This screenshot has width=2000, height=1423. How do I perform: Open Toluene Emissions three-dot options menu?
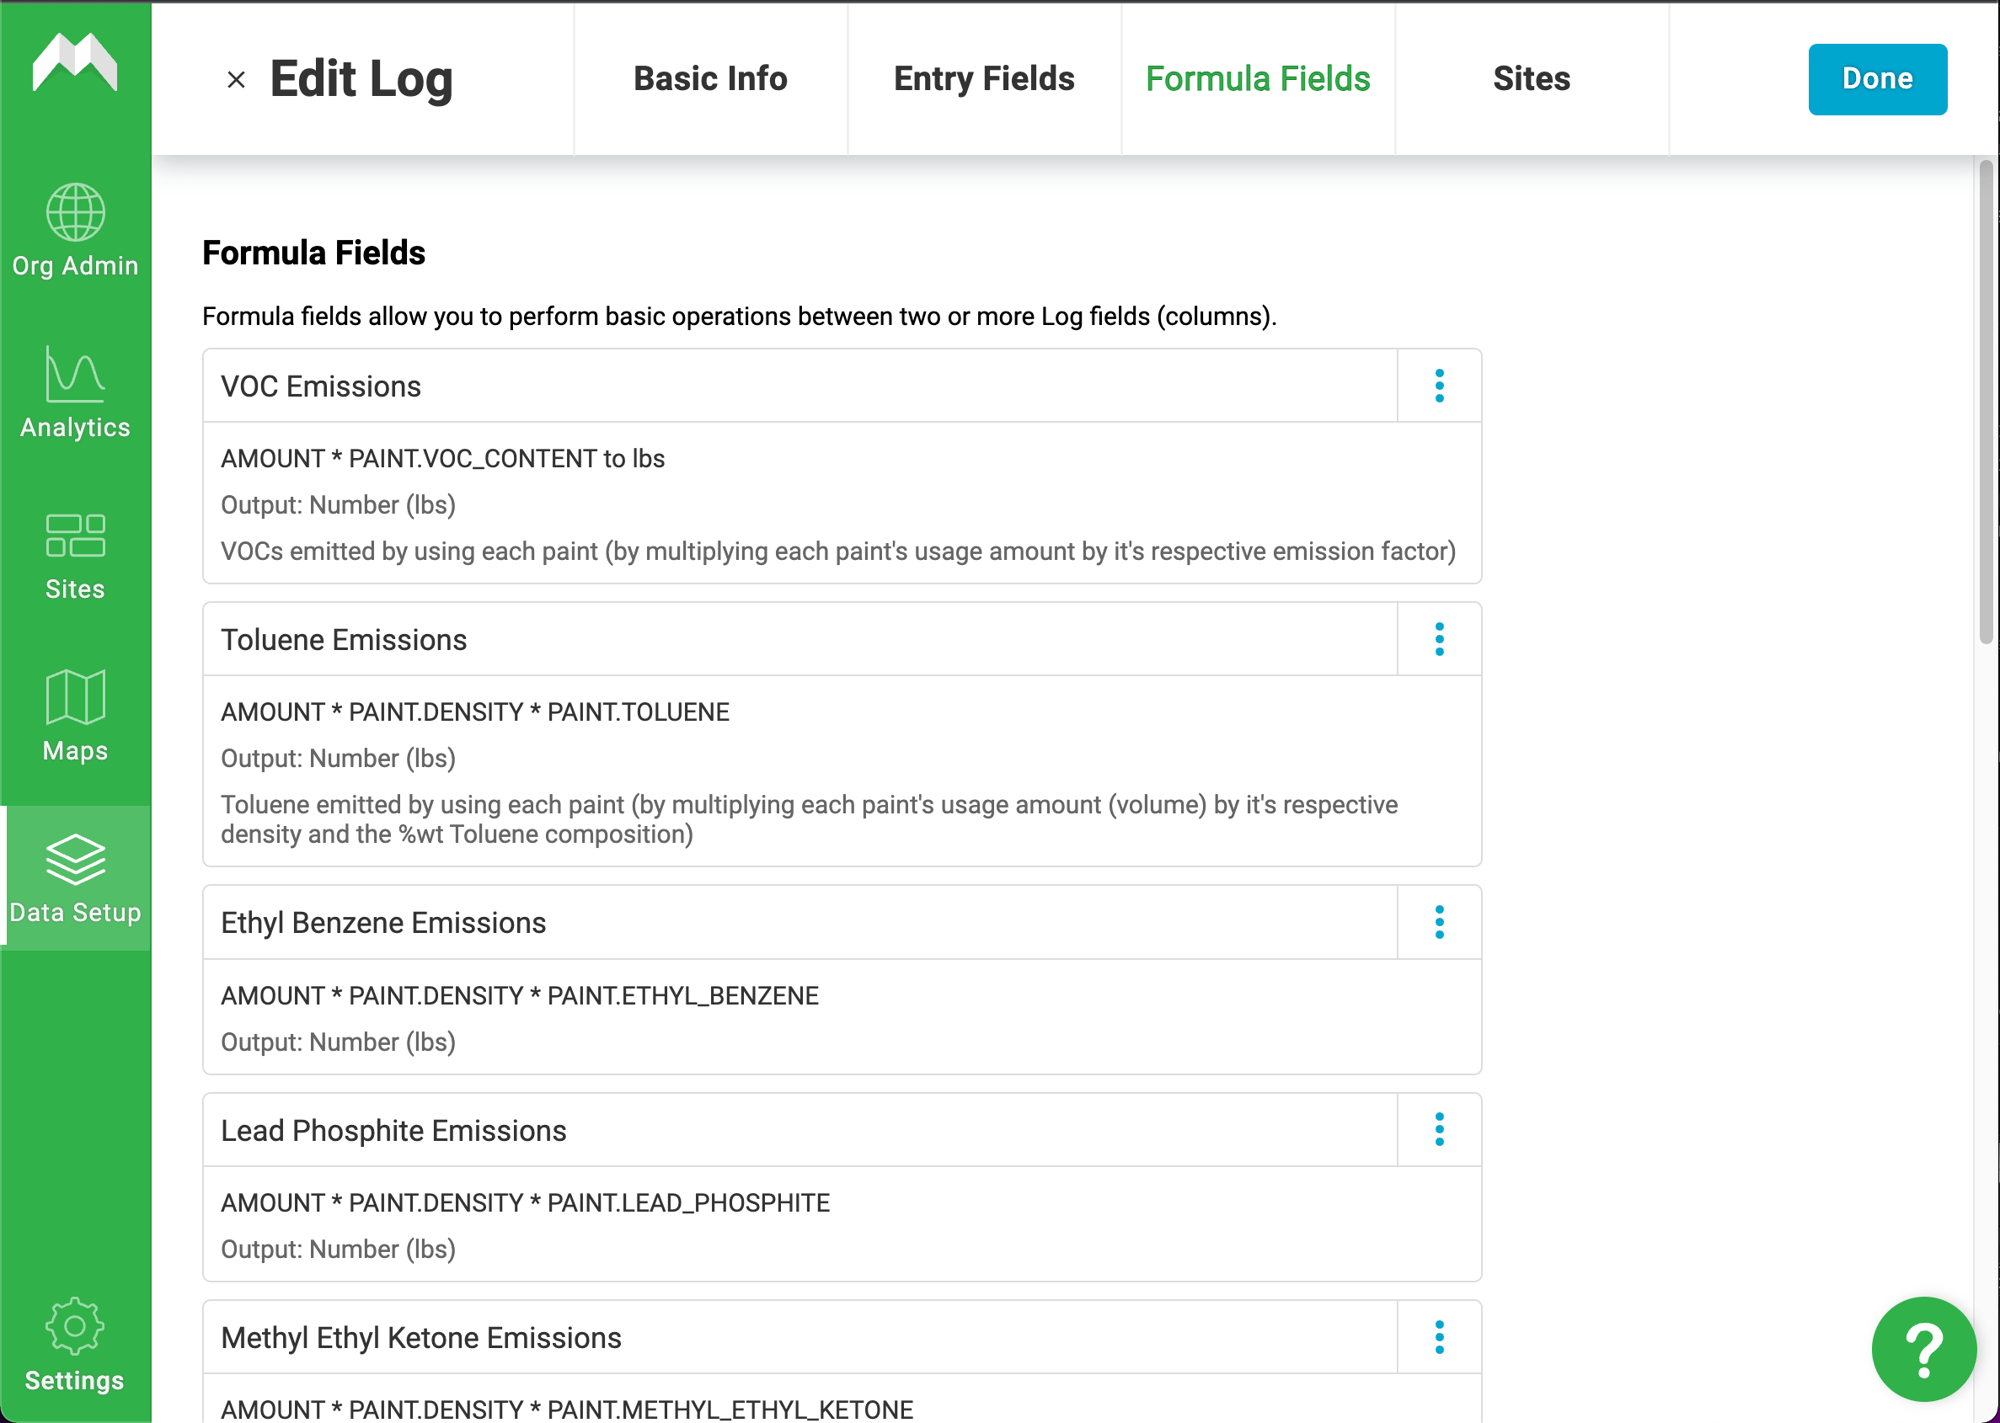[1439, 639]
